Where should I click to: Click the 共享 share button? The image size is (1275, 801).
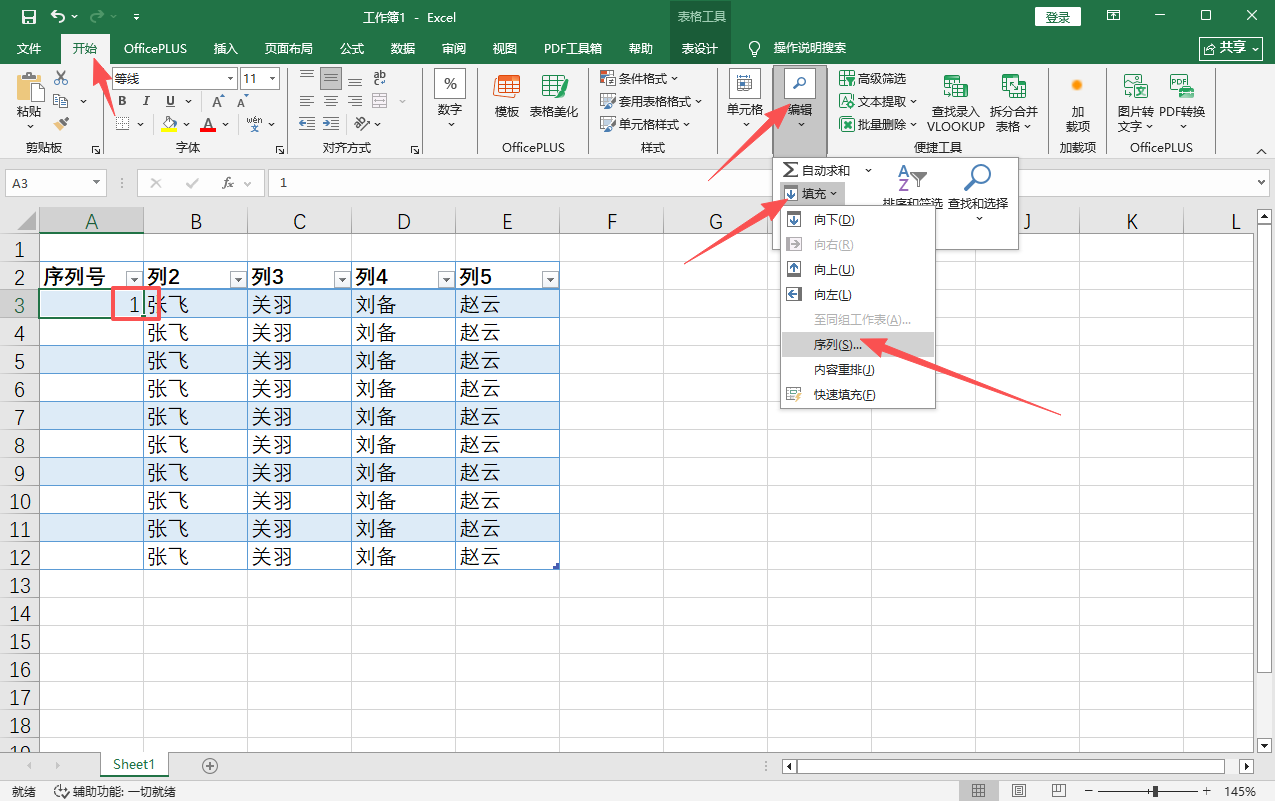point(1229,48)
